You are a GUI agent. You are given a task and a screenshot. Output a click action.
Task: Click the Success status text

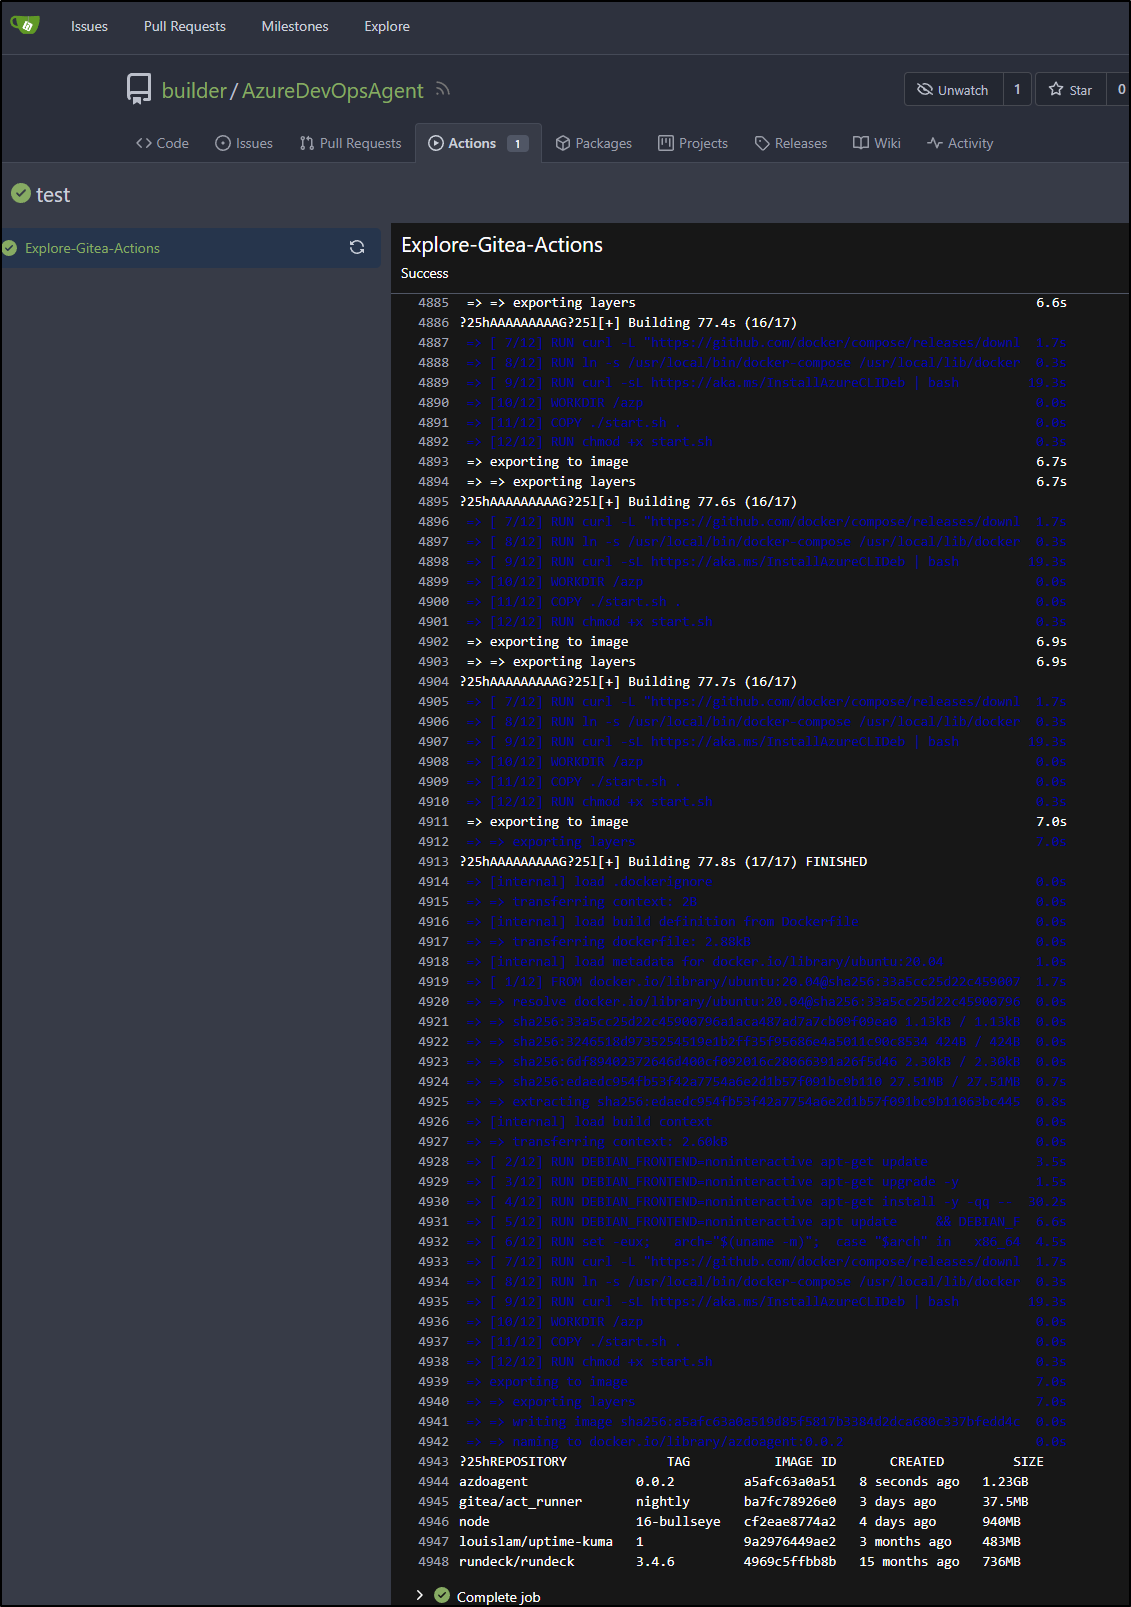click(x=425, y=273)
